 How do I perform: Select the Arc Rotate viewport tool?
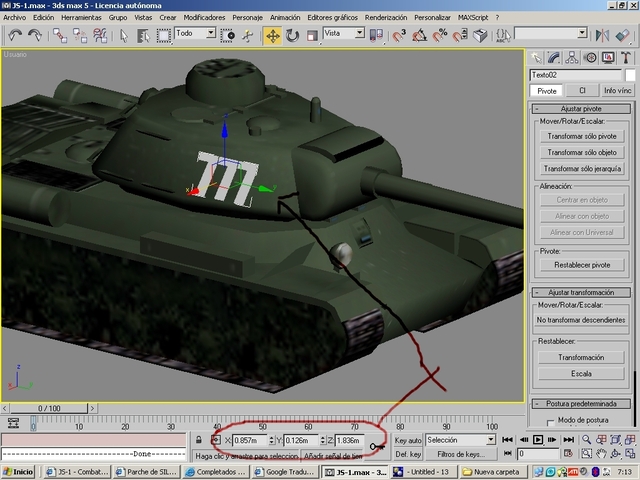coord(616,453)
